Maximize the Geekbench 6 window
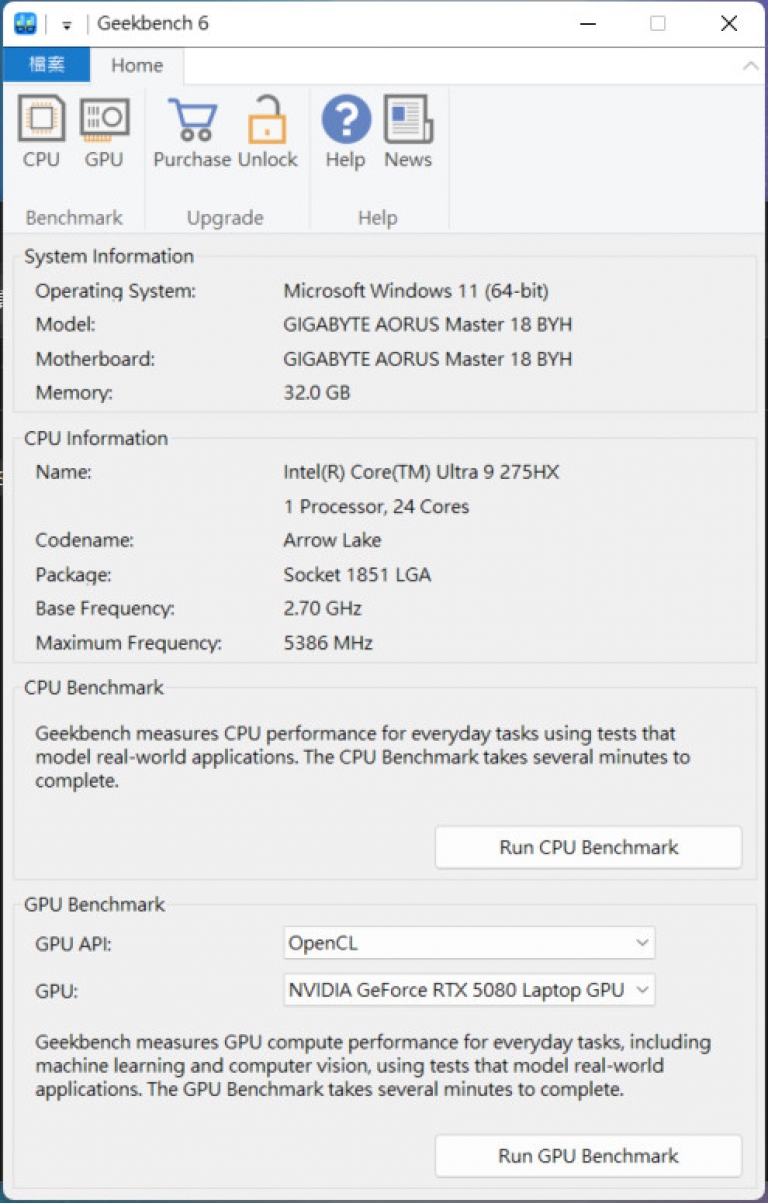 (657, 24)
